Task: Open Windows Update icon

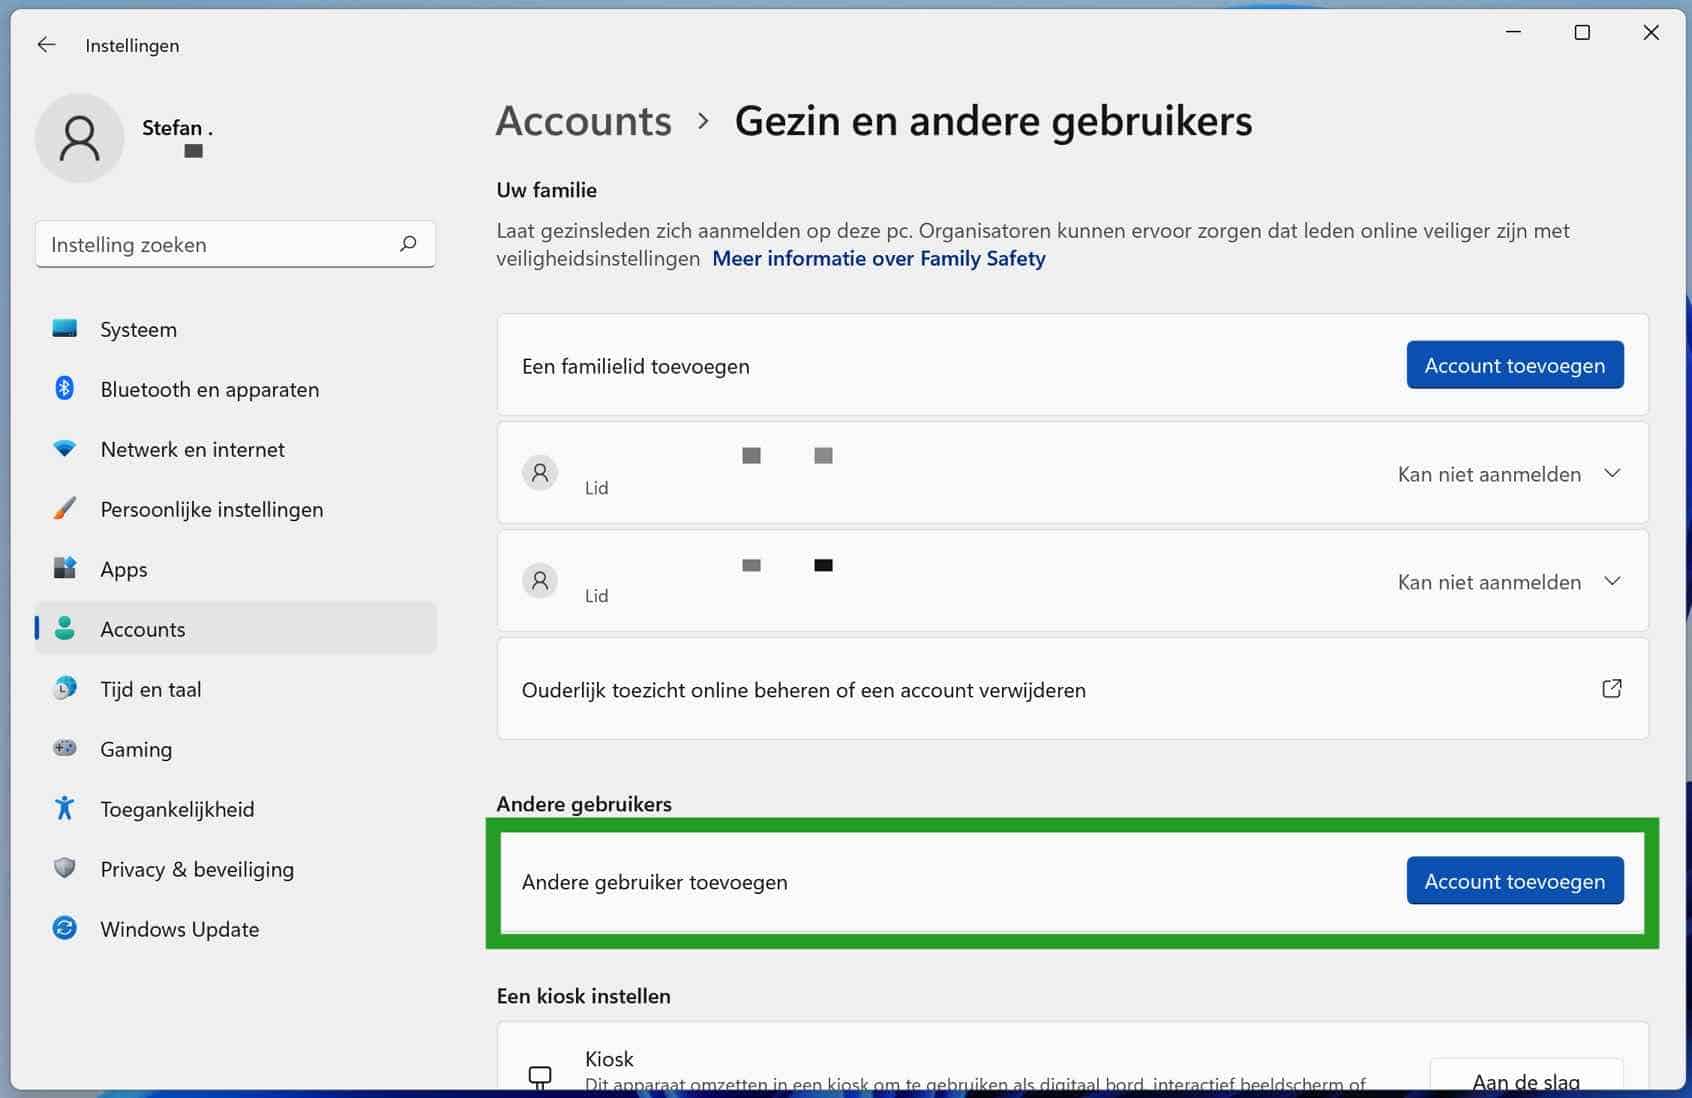Action: tap(65, 928)
